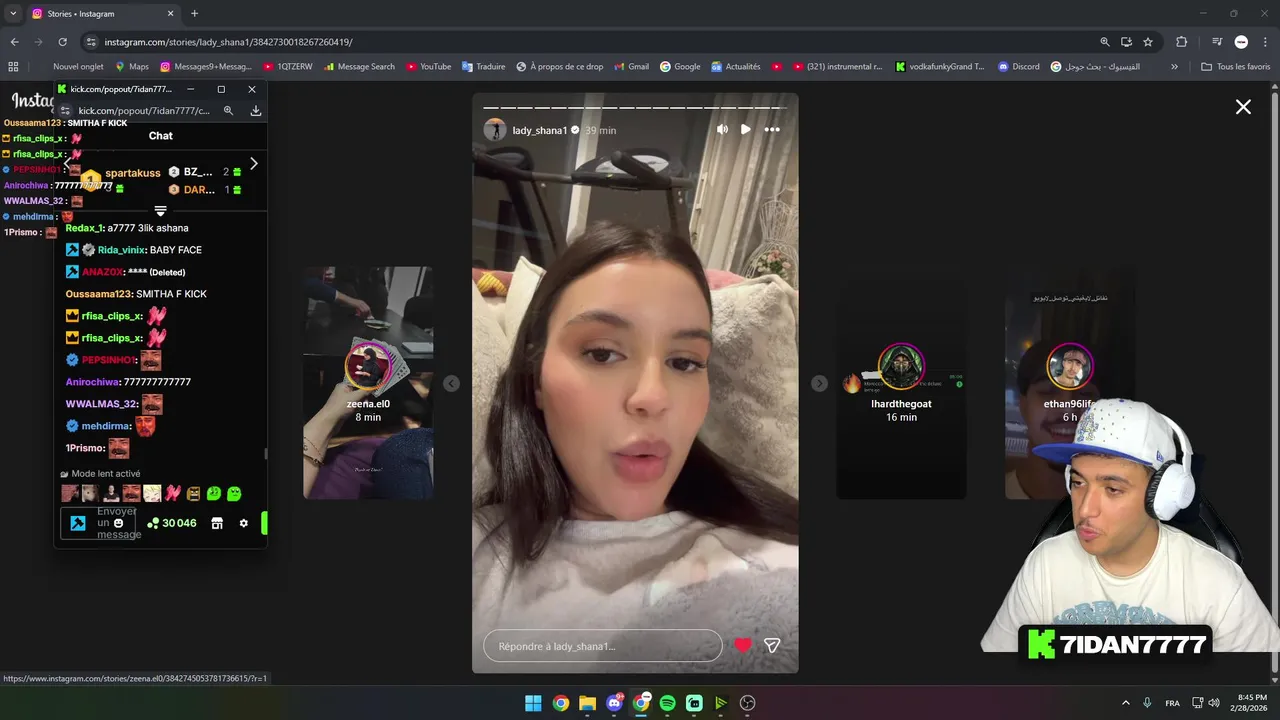Click username Redax_1 in Kick chat

(84, 228)
